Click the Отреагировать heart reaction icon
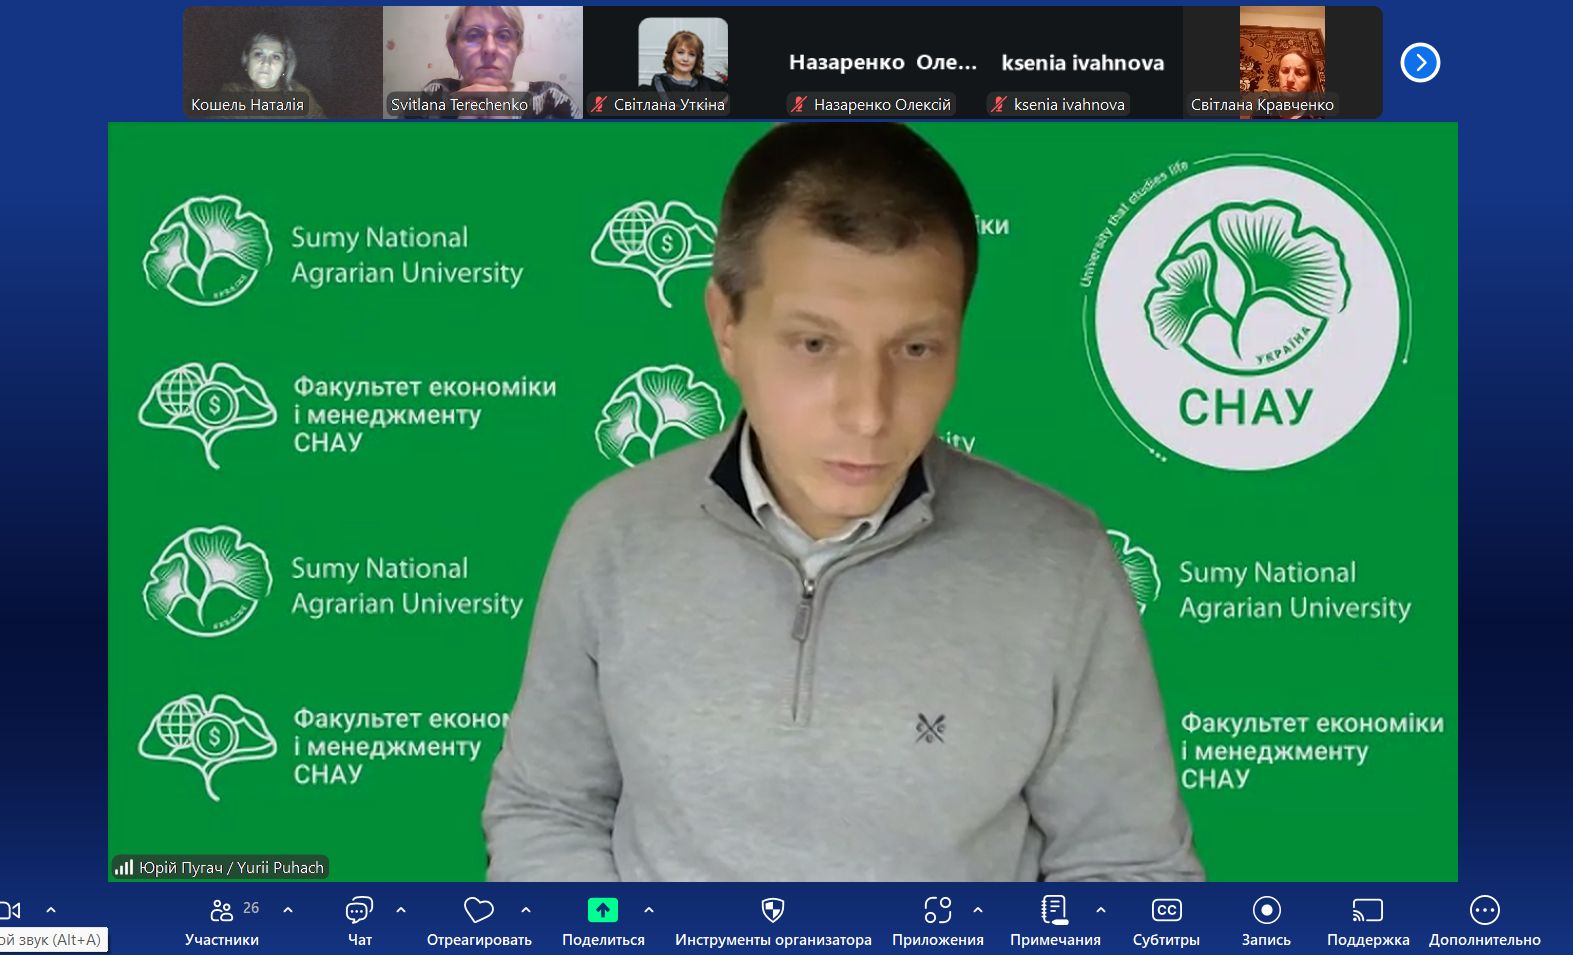This screenshot has height=955, width=1573. (x=479, y=910)
